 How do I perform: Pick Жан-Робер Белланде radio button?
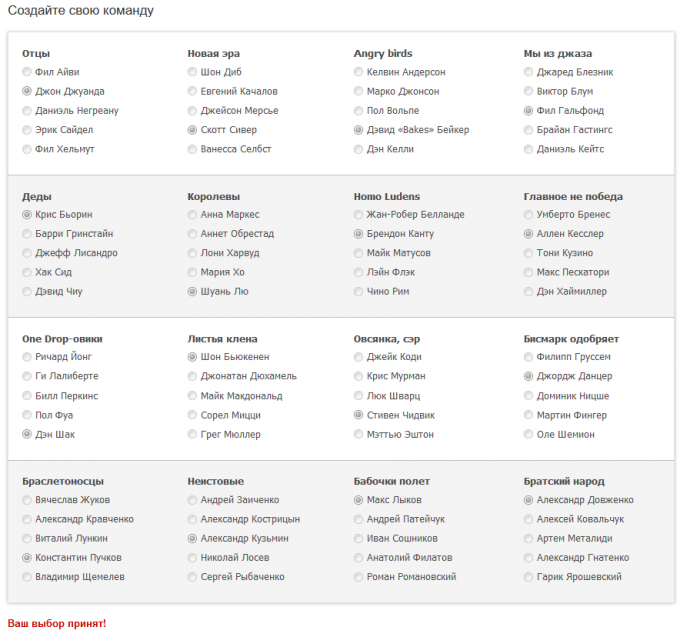pos(359,214)
